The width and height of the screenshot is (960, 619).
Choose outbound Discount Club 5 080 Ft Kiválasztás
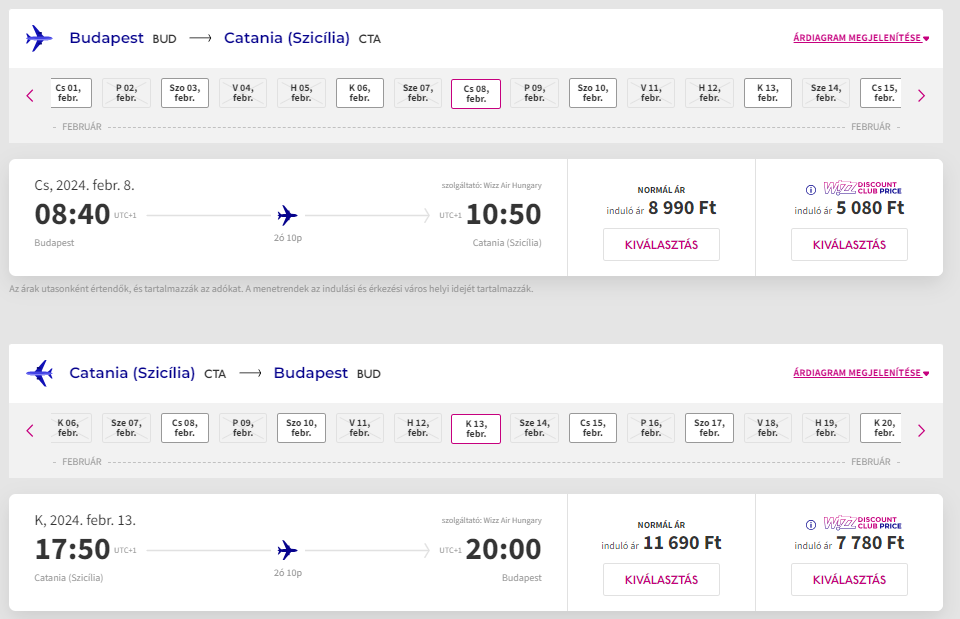849,244
